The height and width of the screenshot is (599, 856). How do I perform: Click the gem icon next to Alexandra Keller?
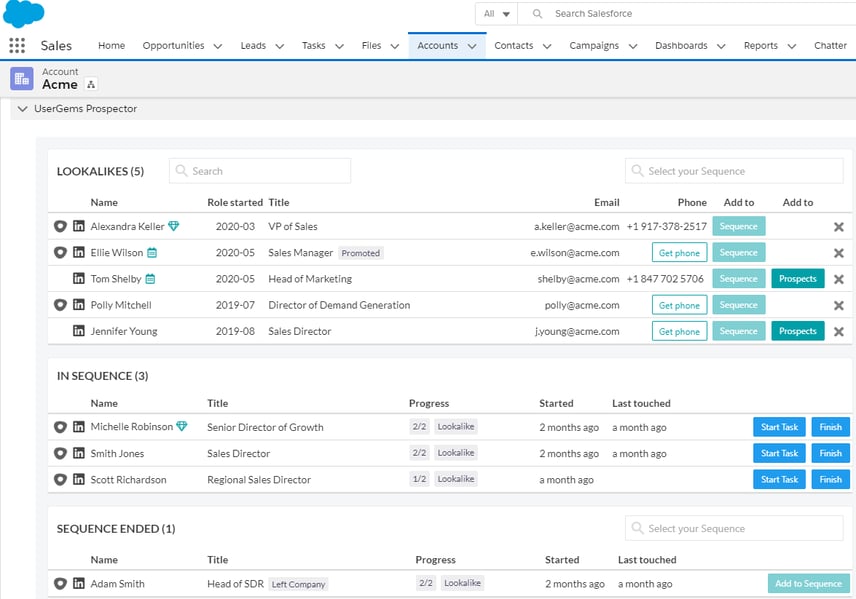point(174,226)
